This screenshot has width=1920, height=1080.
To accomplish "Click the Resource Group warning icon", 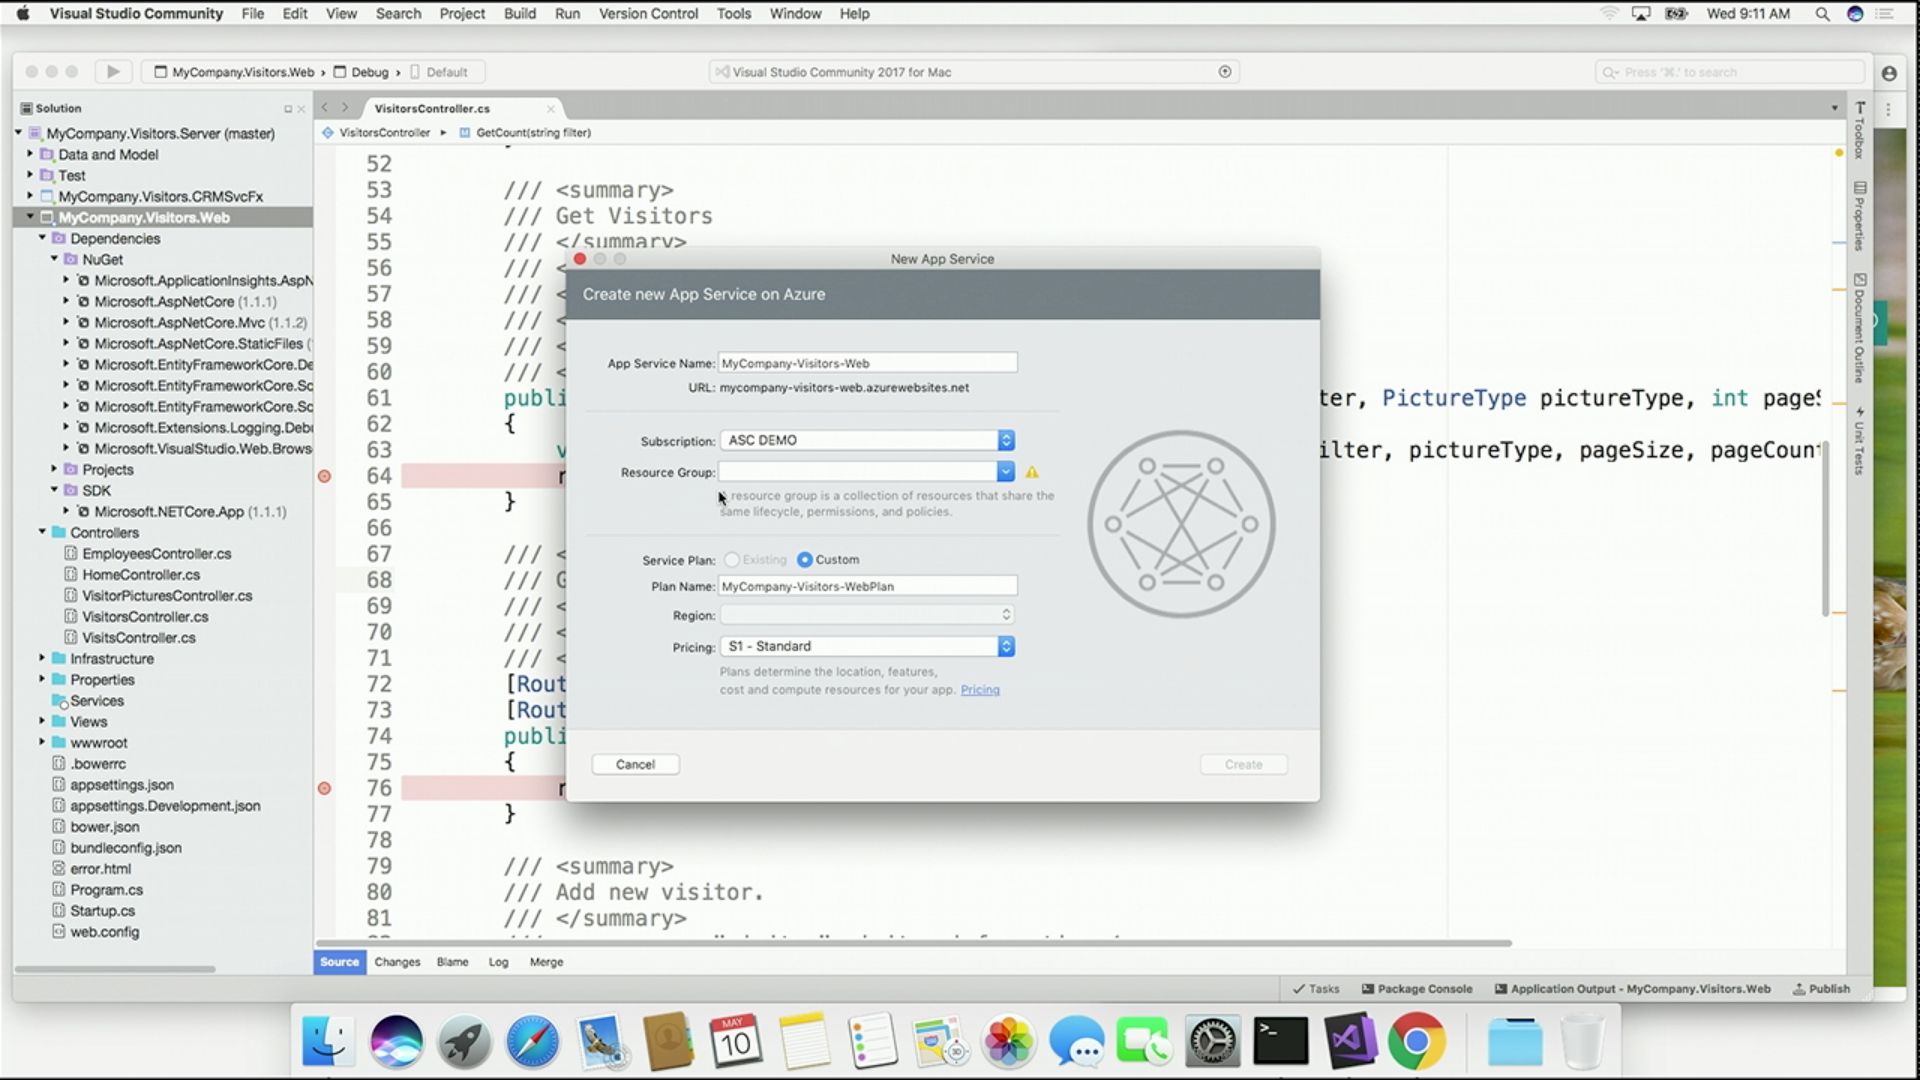I will point(1032,472).
